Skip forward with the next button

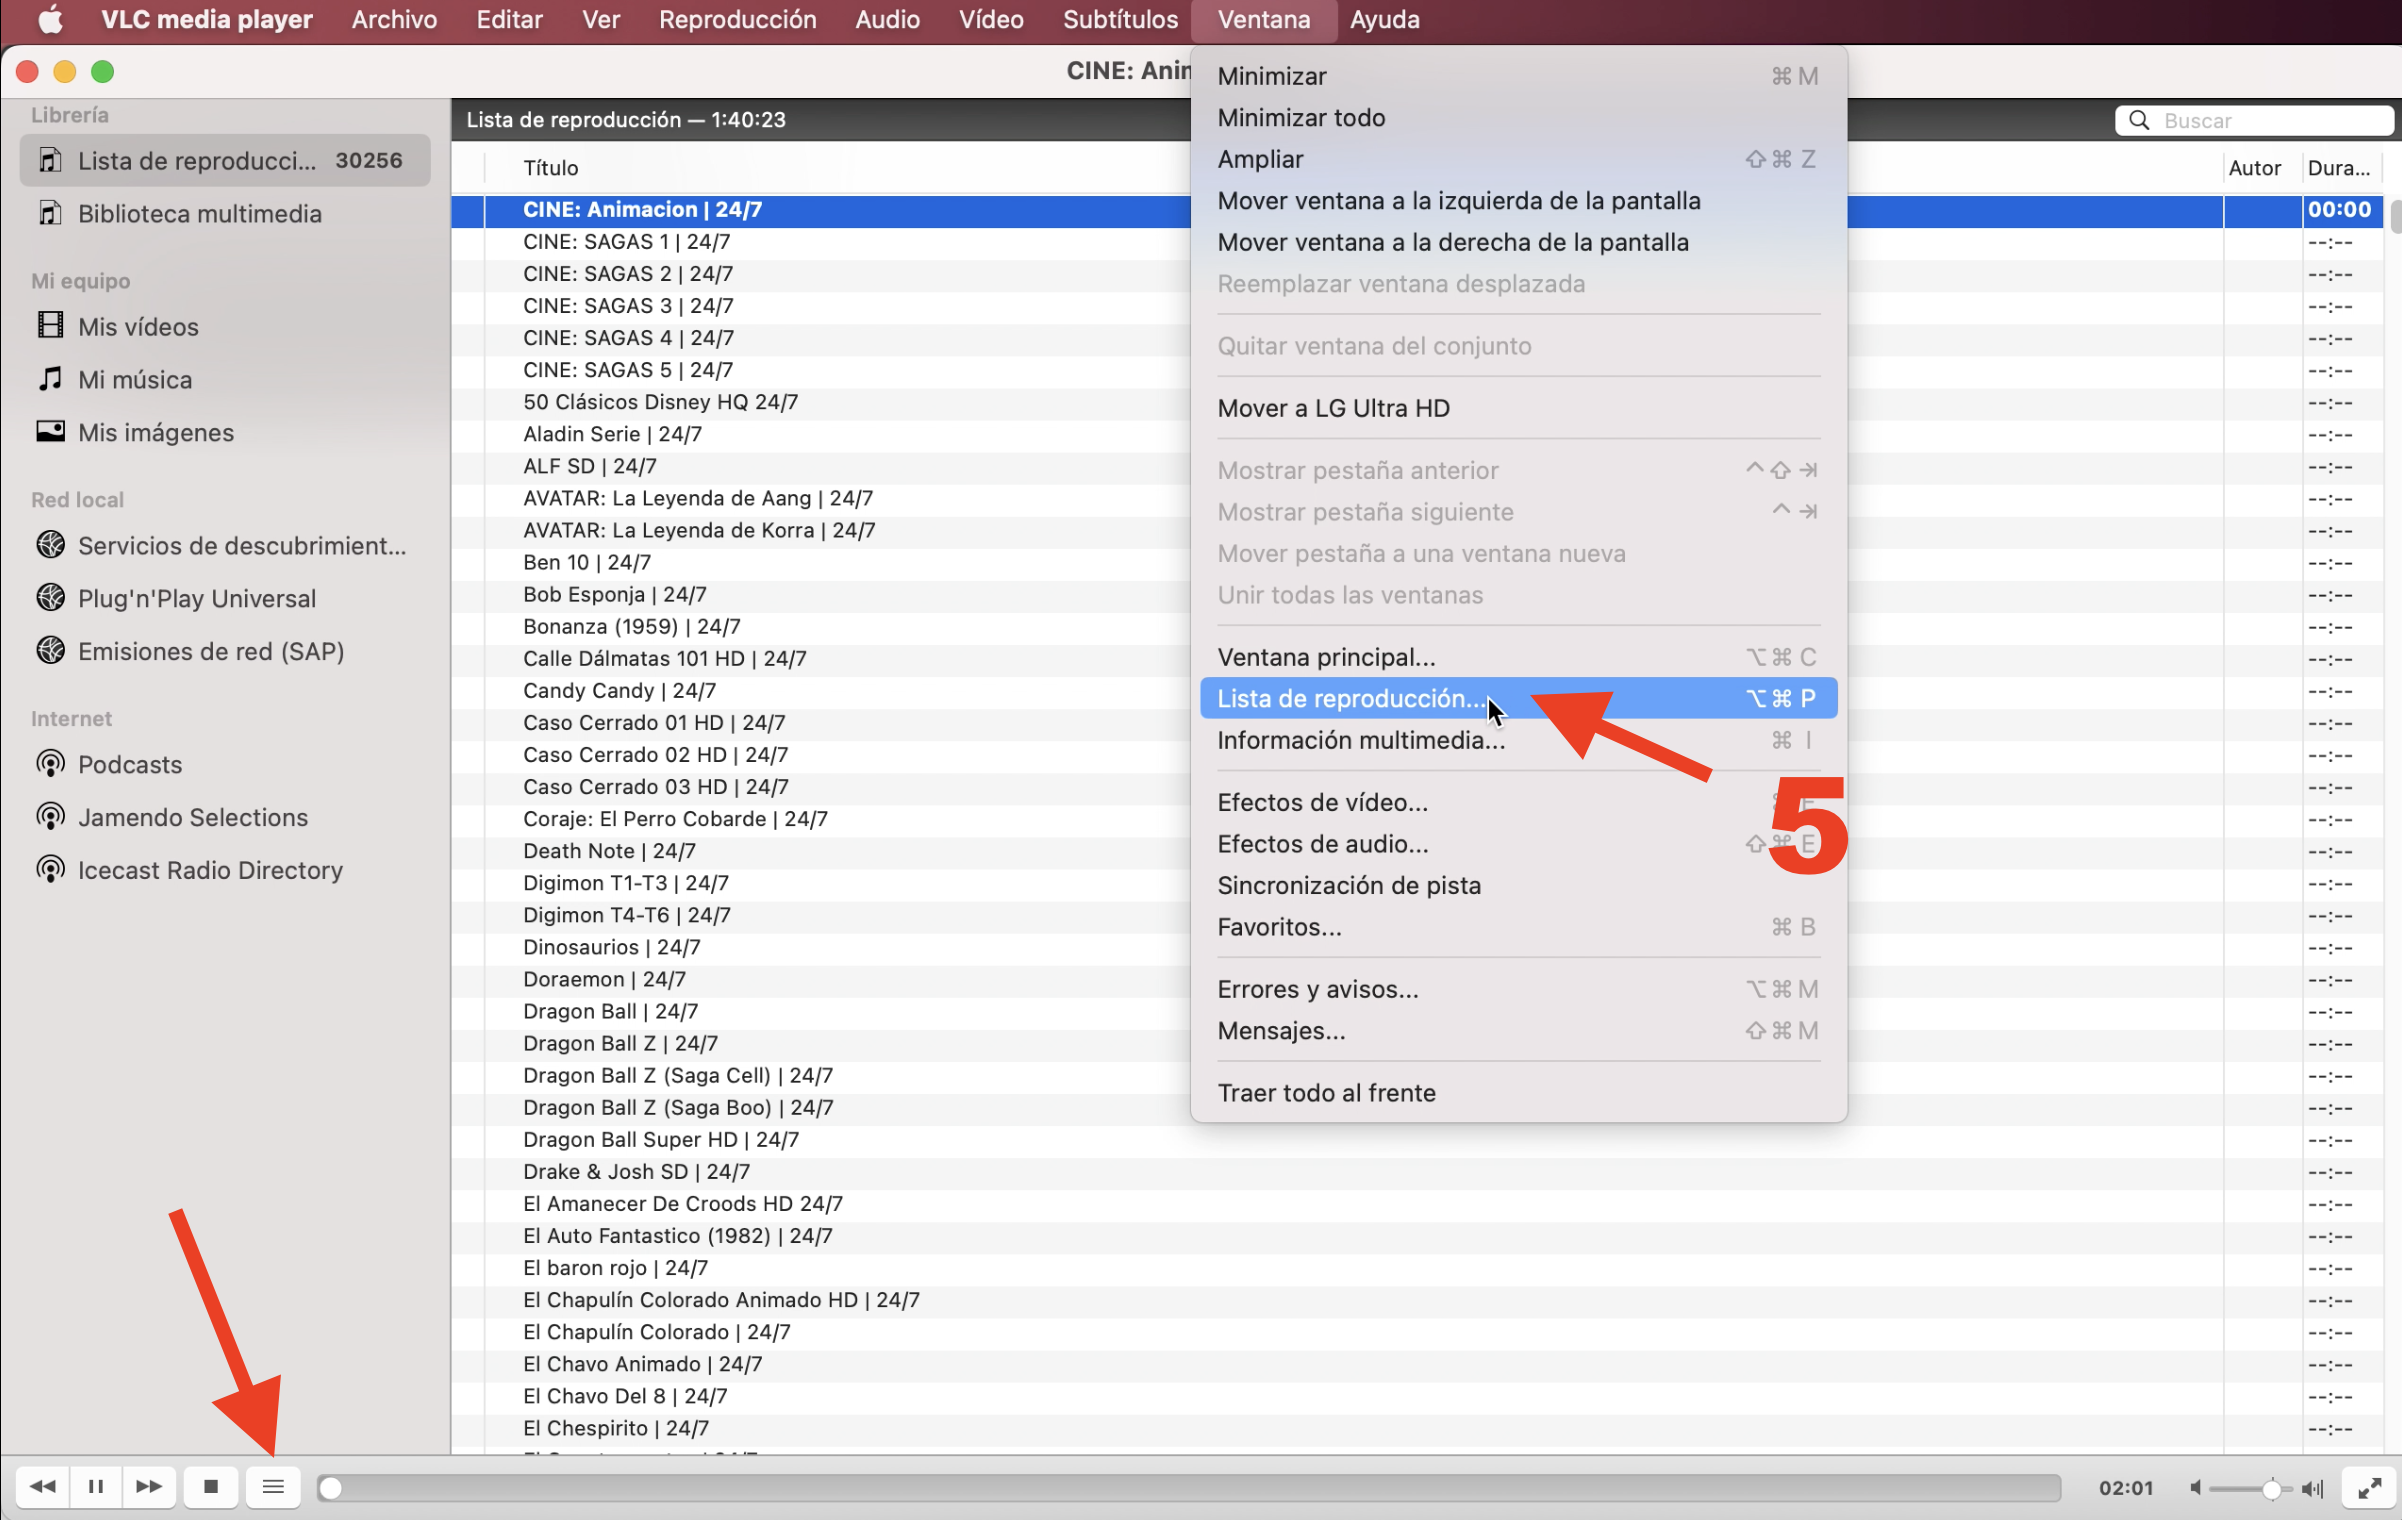coord(149,1486)
